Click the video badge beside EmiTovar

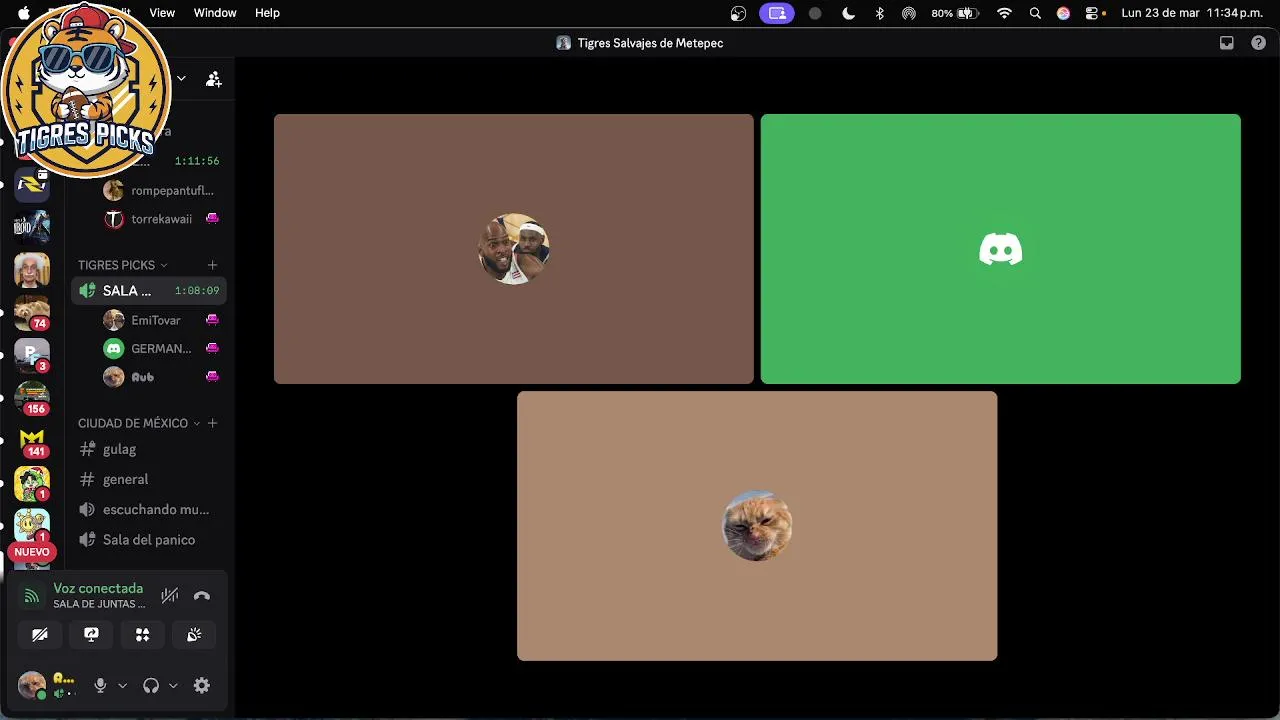pyautogui.click(x=212, y=320)
